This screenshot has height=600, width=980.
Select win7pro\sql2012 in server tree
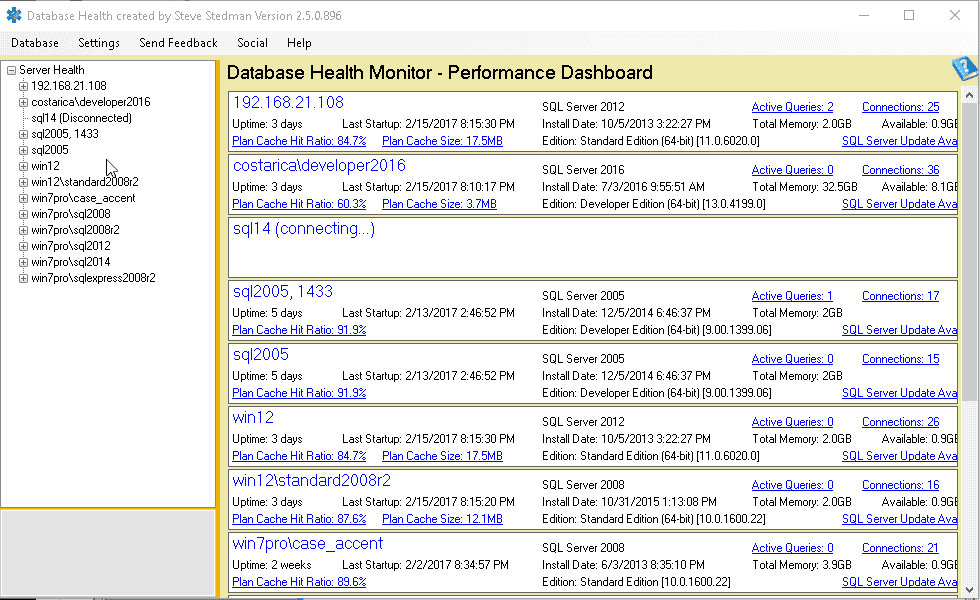(71, 246)
